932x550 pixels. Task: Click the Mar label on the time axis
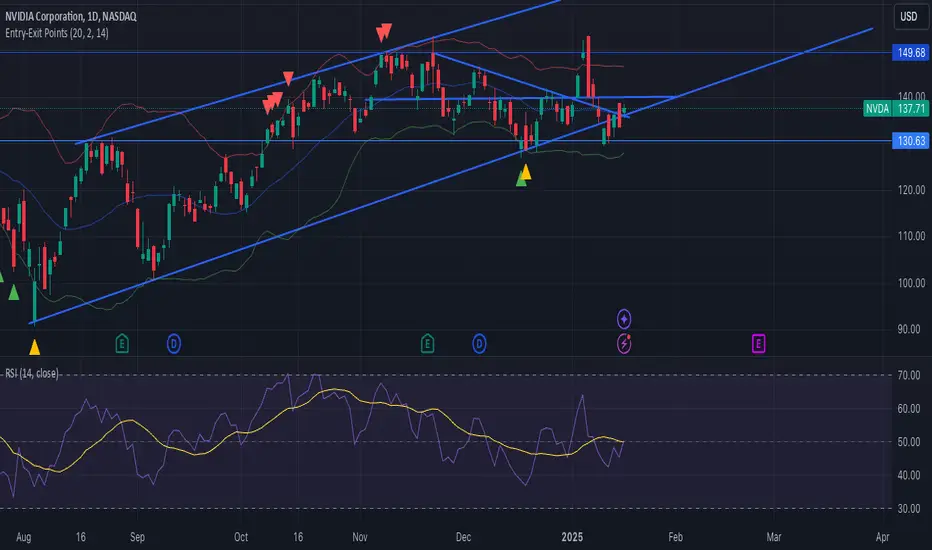point(773,537)
